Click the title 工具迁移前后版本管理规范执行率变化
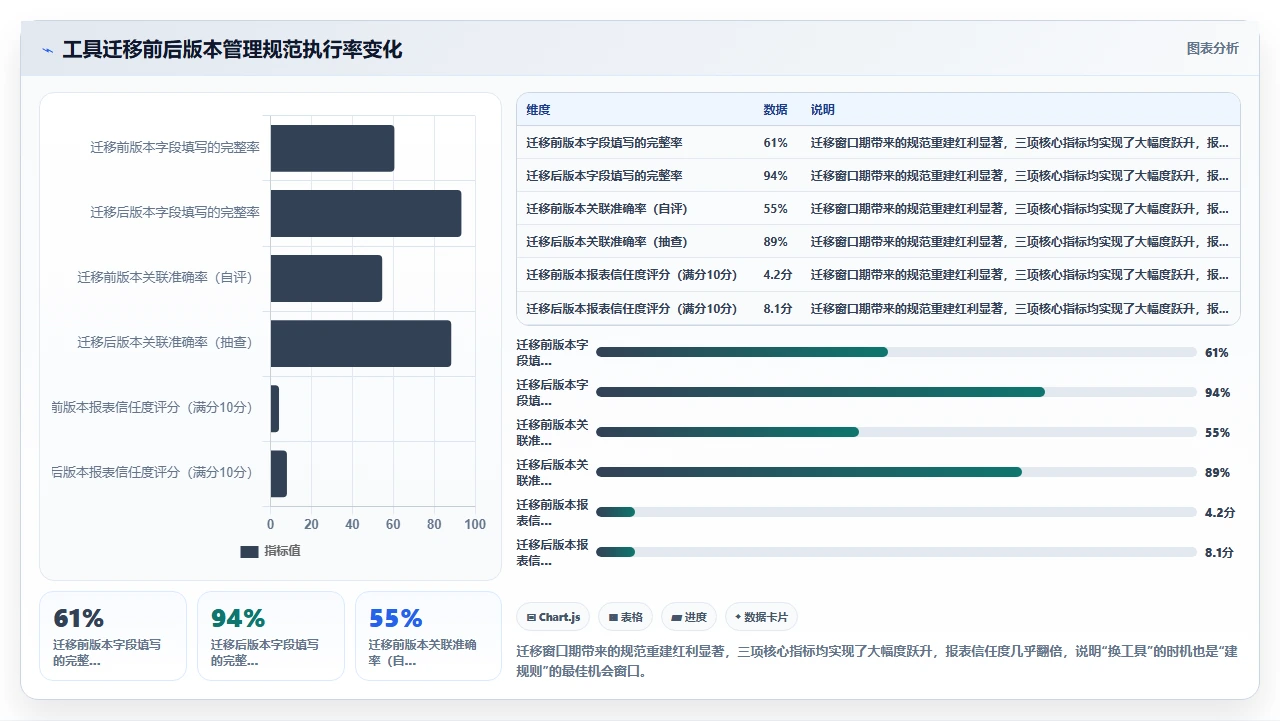 point(232,50)
